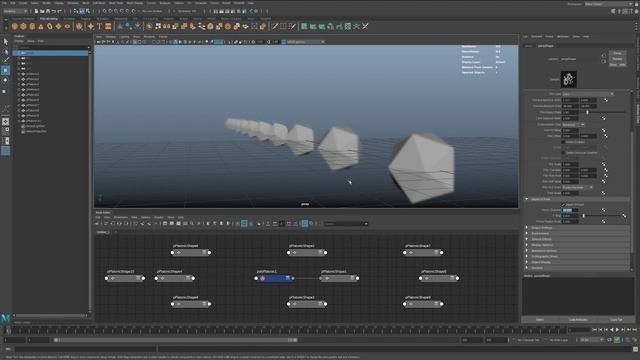Click the Multi-Cut tool shelf icon
The height and width of the screenshot is (360, 640).
pos(275,26)
